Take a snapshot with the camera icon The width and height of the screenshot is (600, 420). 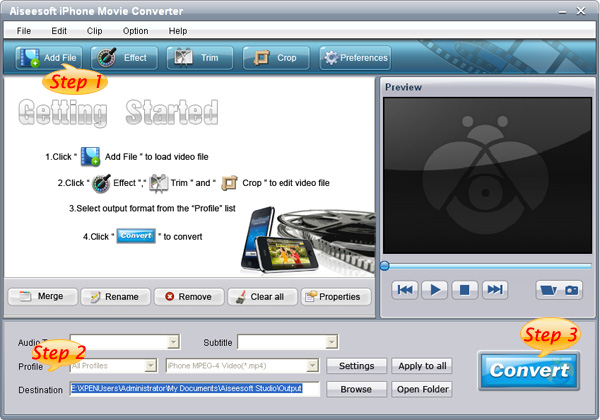571,290
